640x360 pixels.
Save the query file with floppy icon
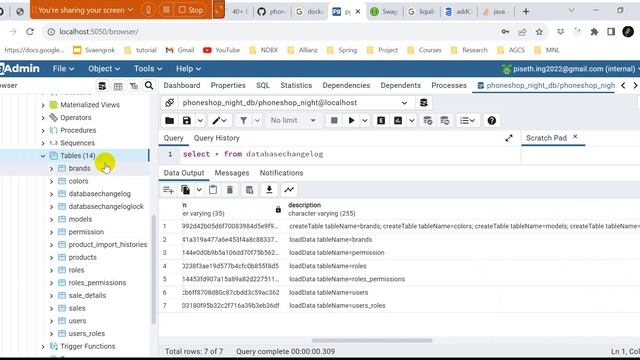(187, 120)
